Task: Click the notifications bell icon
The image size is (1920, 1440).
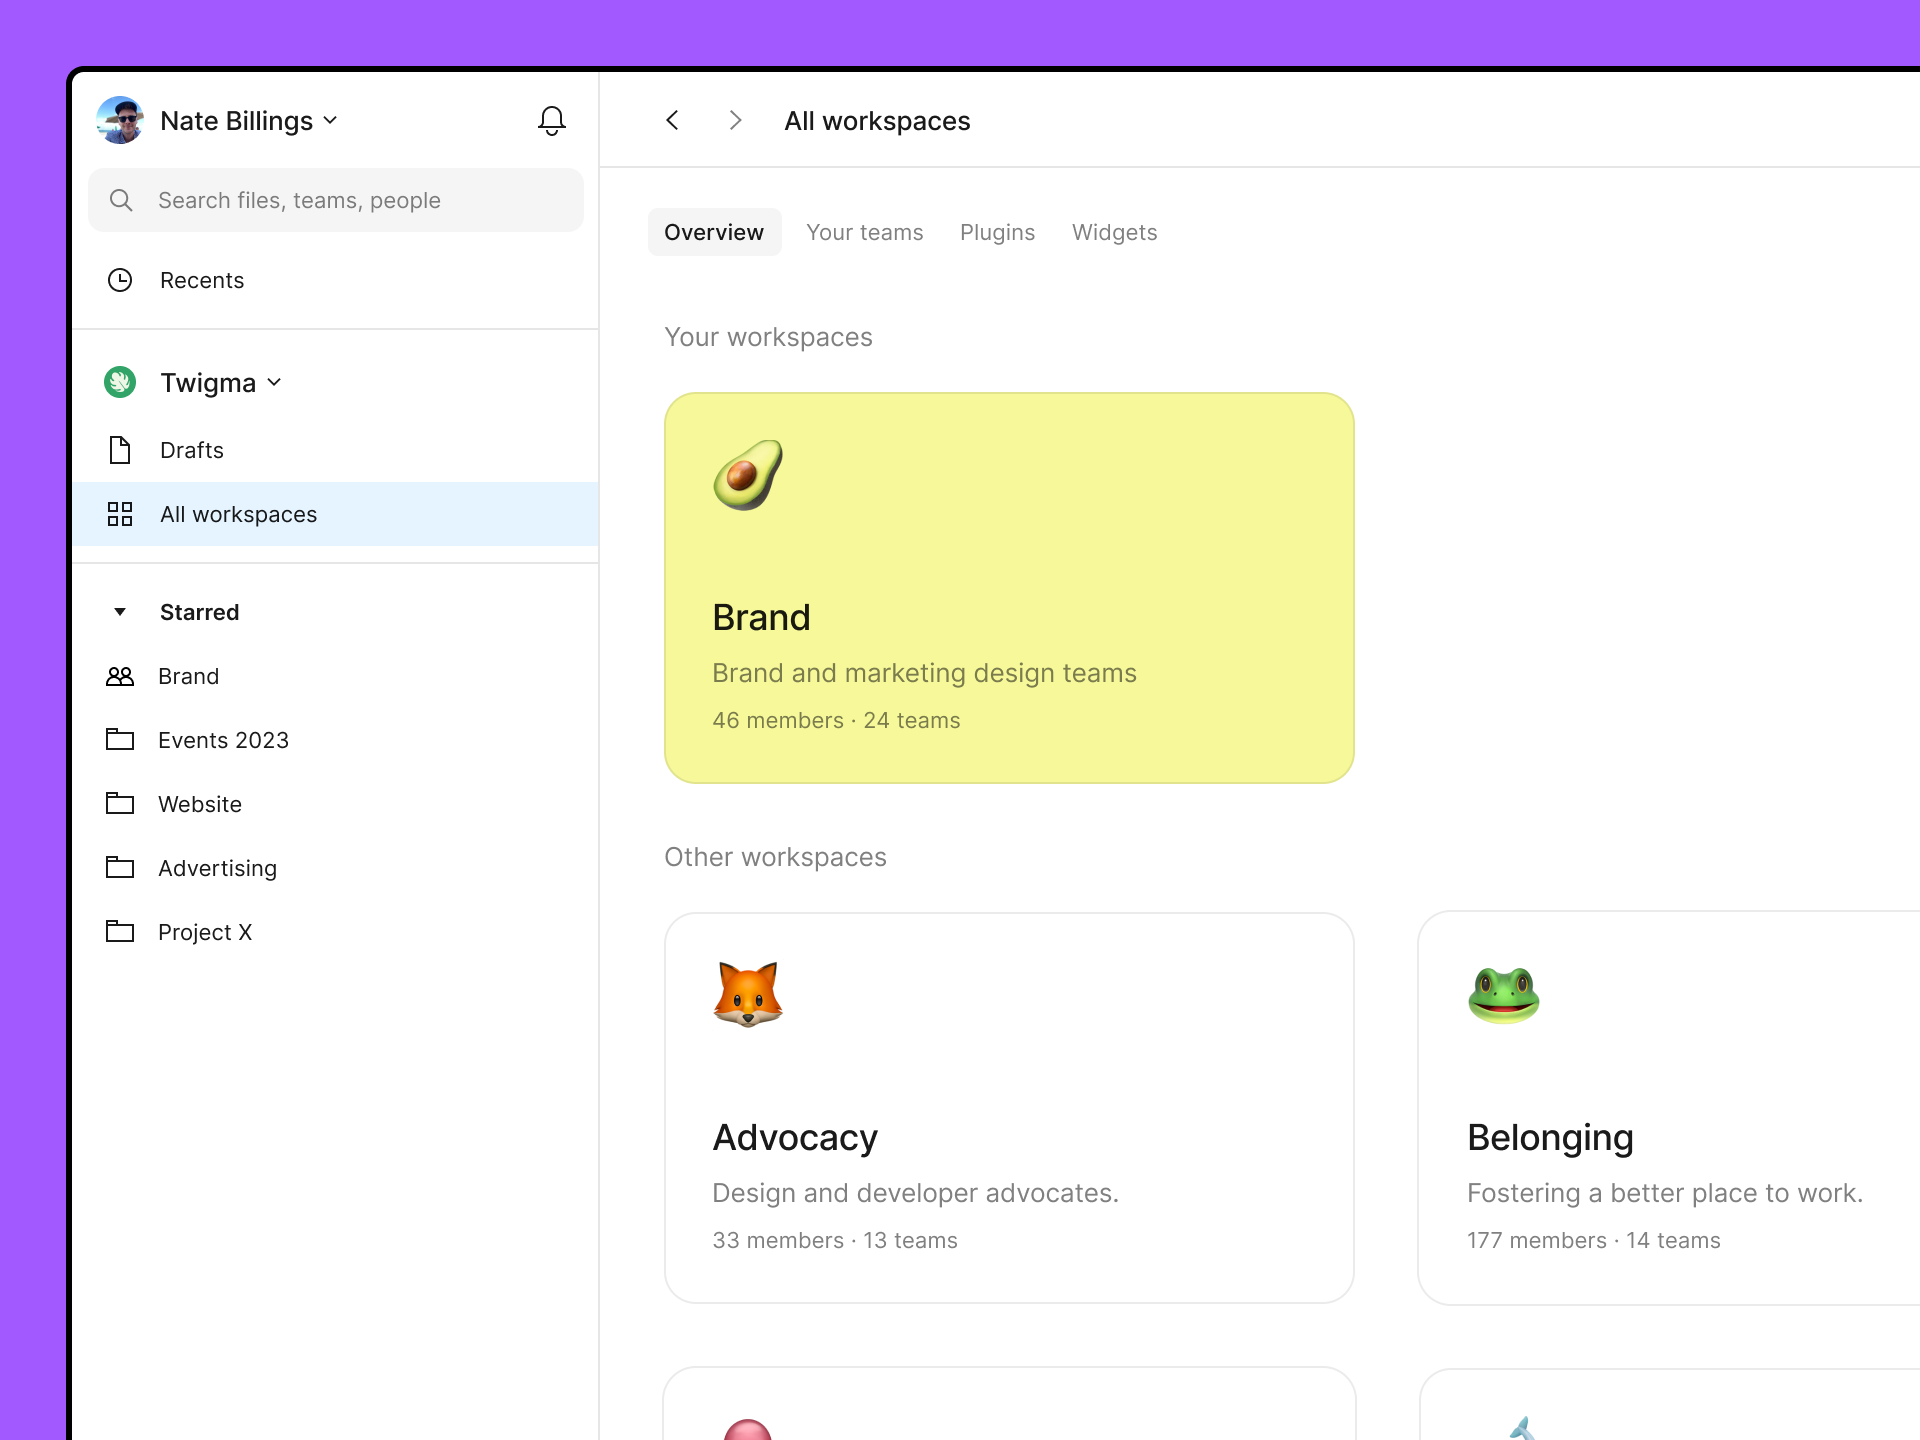Action: click(x=551, y=121)
